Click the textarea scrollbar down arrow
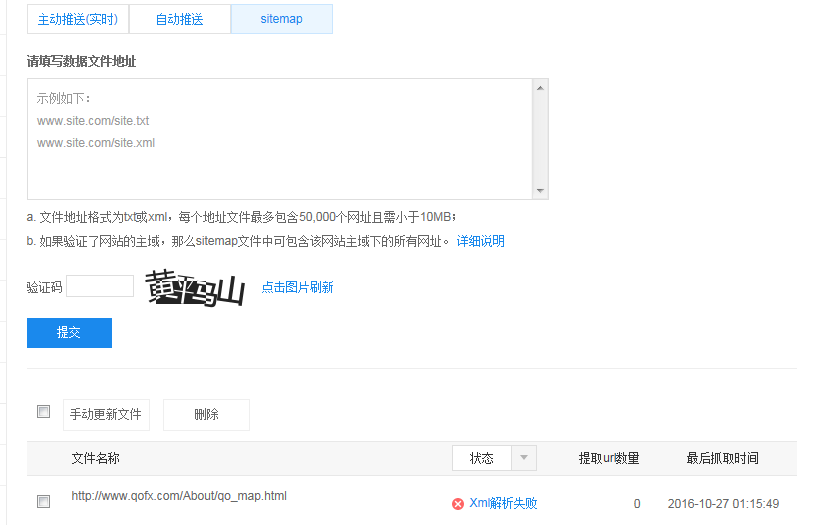The image size is (826, 525). click(540, 191)
